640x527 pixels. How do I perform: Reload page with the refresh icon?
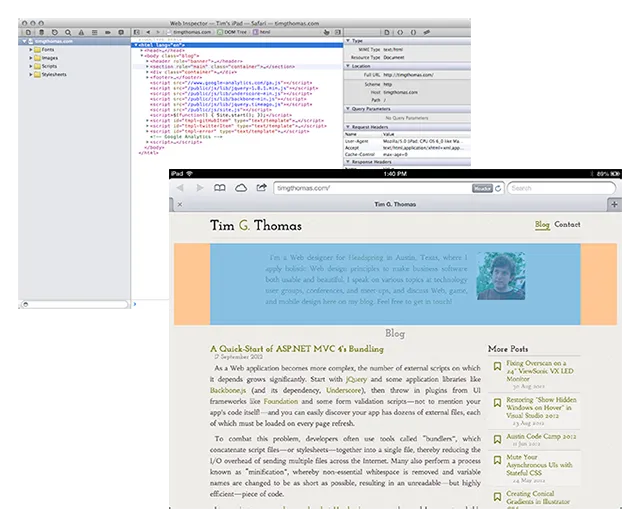click(497, 188)
